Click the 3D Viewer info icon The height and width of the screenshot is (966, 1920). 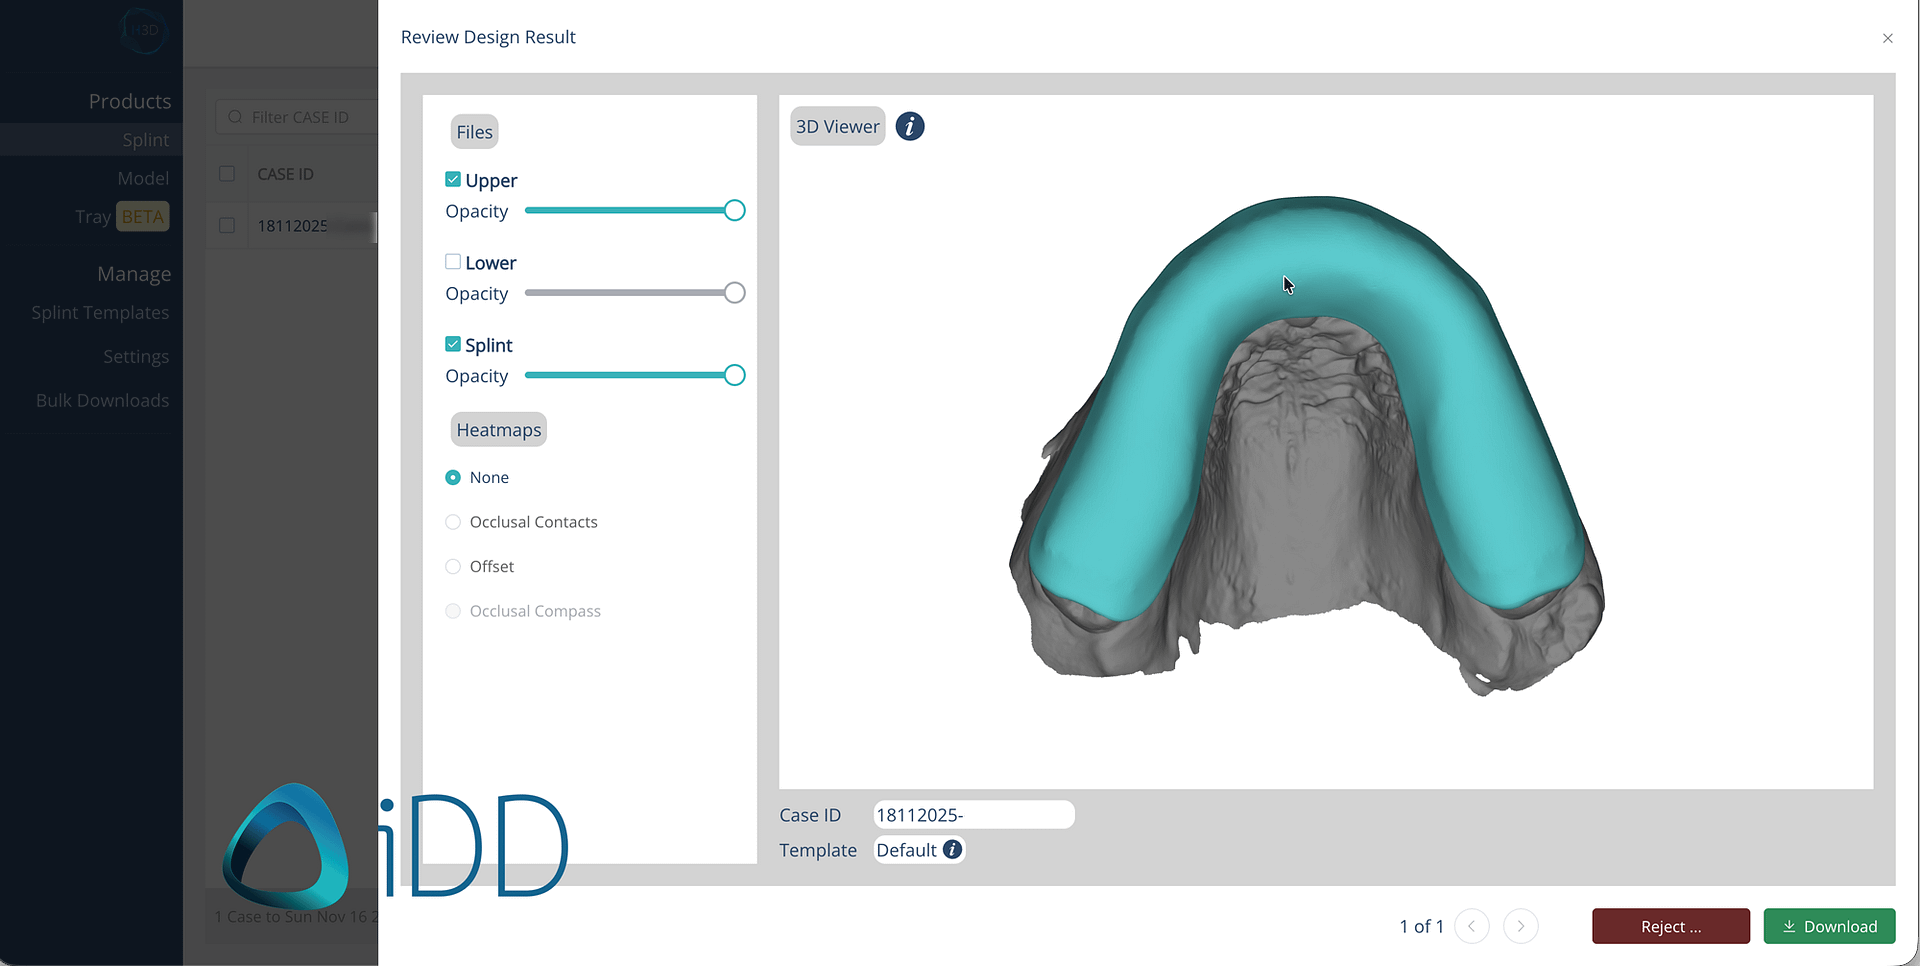point(909,127)
